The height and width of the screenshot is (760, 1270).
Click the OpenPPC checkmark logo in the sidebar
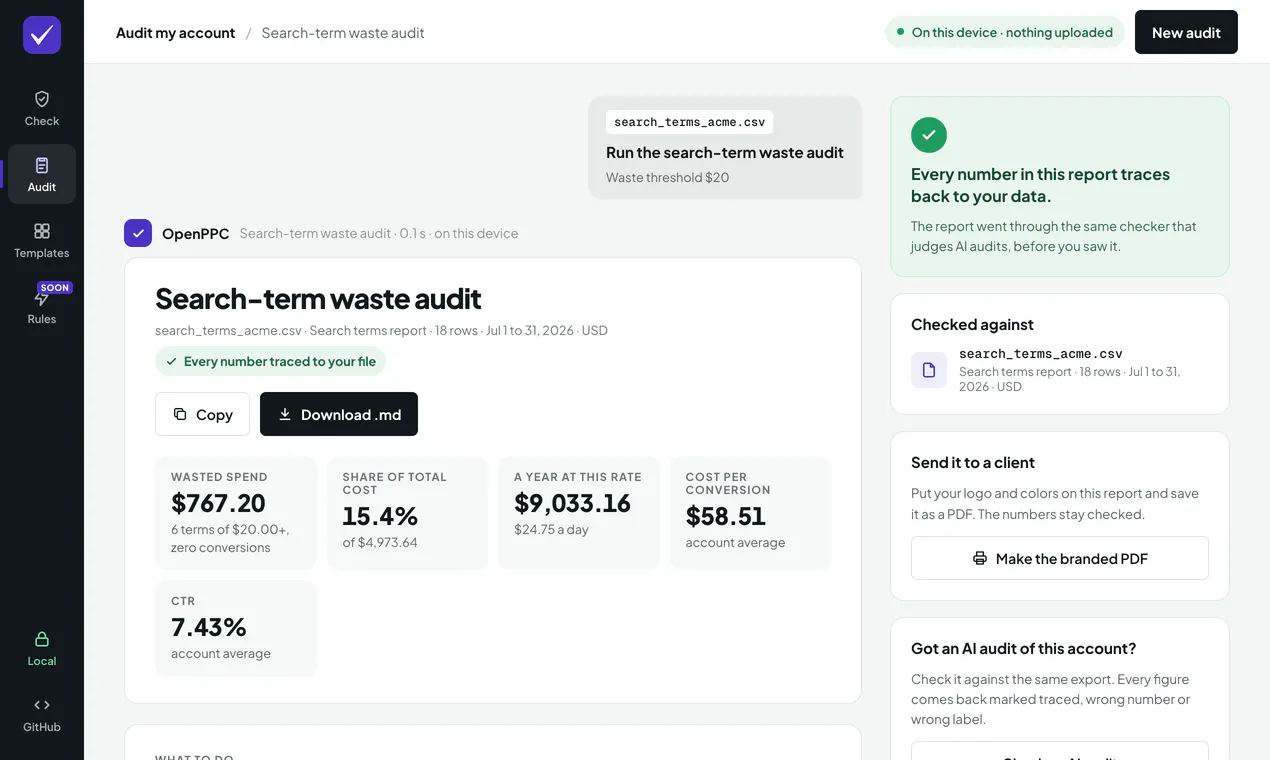[x=42, y=35]
